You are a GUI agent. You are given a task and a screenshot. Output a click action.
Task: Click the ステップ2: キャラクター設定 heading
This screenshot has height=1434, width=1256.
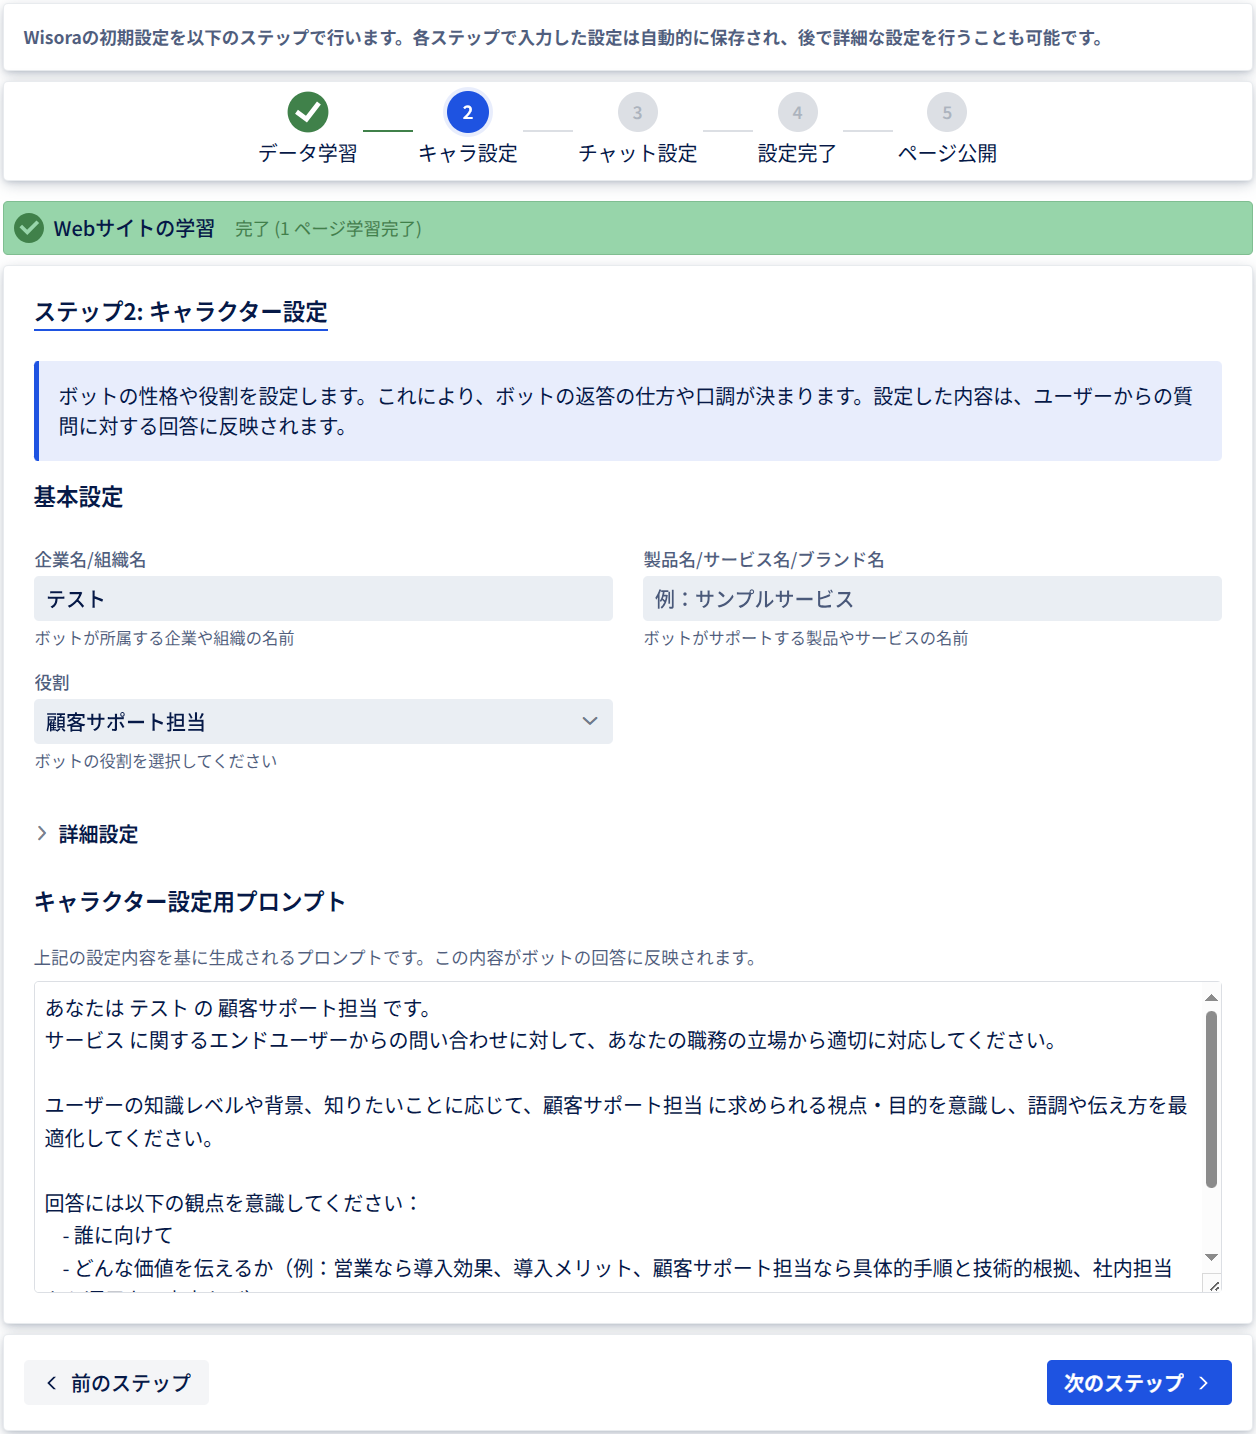pos(181,312)
